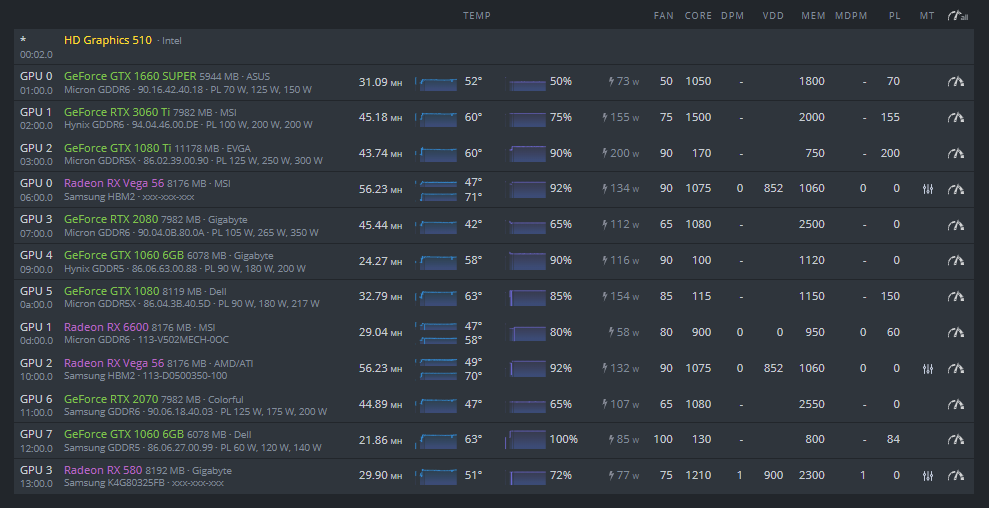Screen dimensions: 989x508
Task: Click memory clock value 2550 for RTX 2070
Action: click(x=811, y=405)
